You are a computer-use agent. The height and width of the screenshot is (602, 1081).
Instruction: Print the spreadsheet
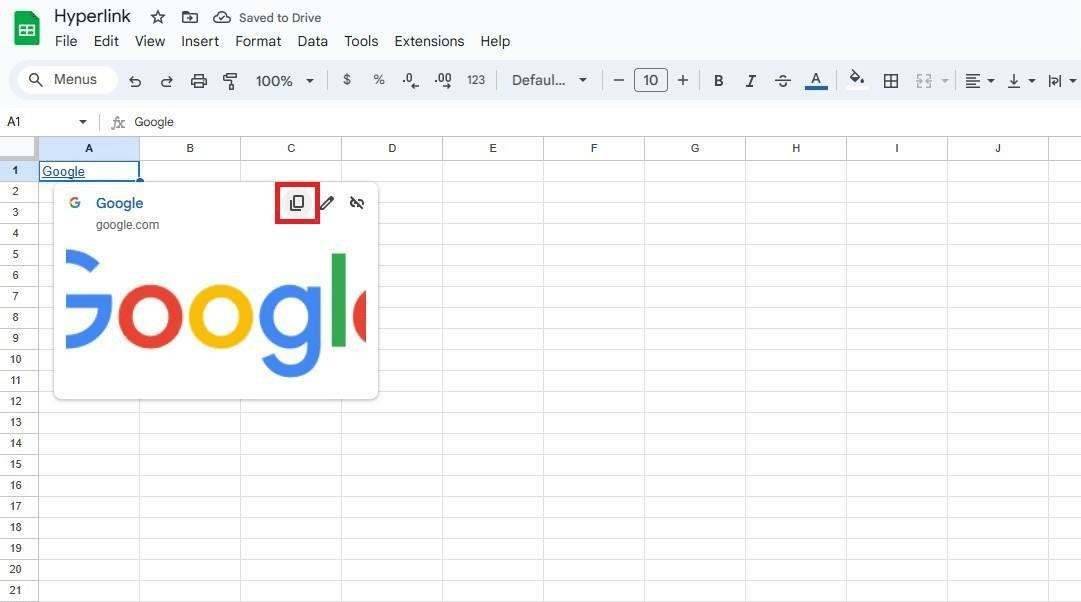pyautogui.click(x=199, y=81)
